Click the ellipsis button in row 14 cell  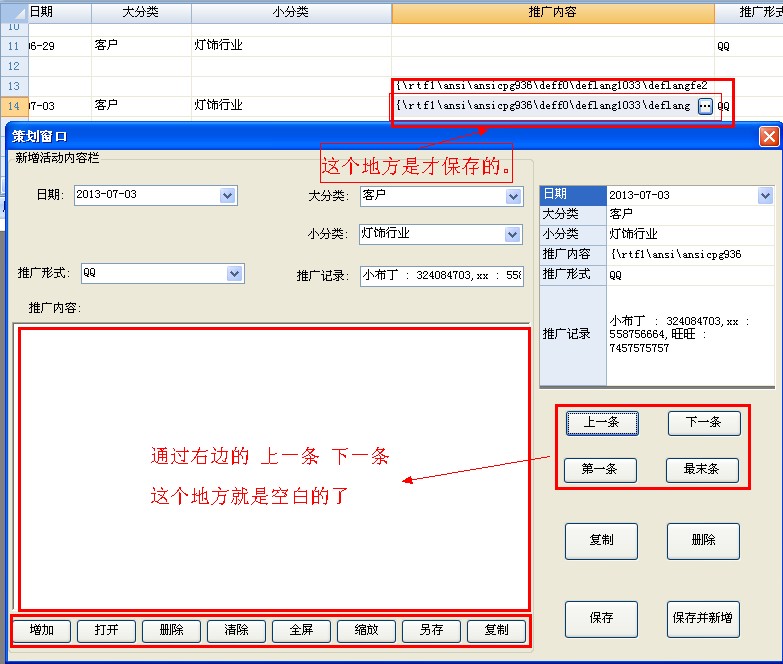(705, 106)
